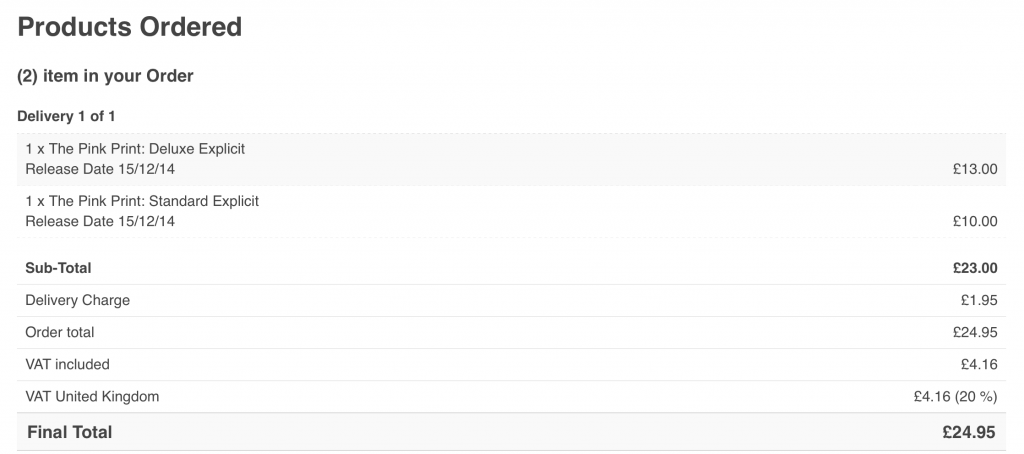Image resolution: width=1024 pixels, height=454 pixels.
Task: Select the £1.95 delivery charge amount
Action: pos(979,300)
